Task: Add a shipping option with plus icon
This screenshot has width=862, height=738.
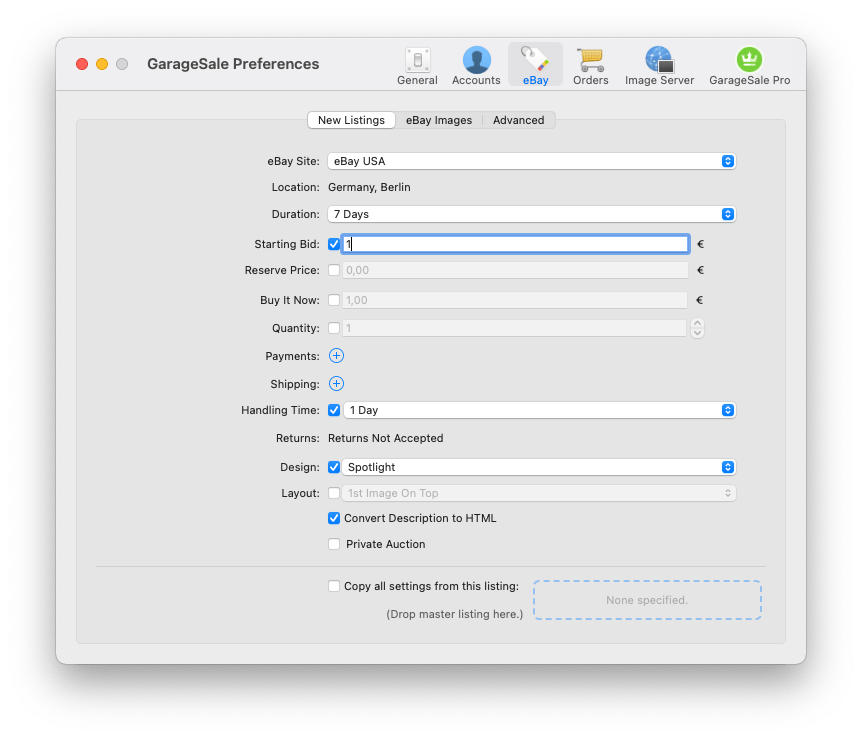Action: (336, 384)
